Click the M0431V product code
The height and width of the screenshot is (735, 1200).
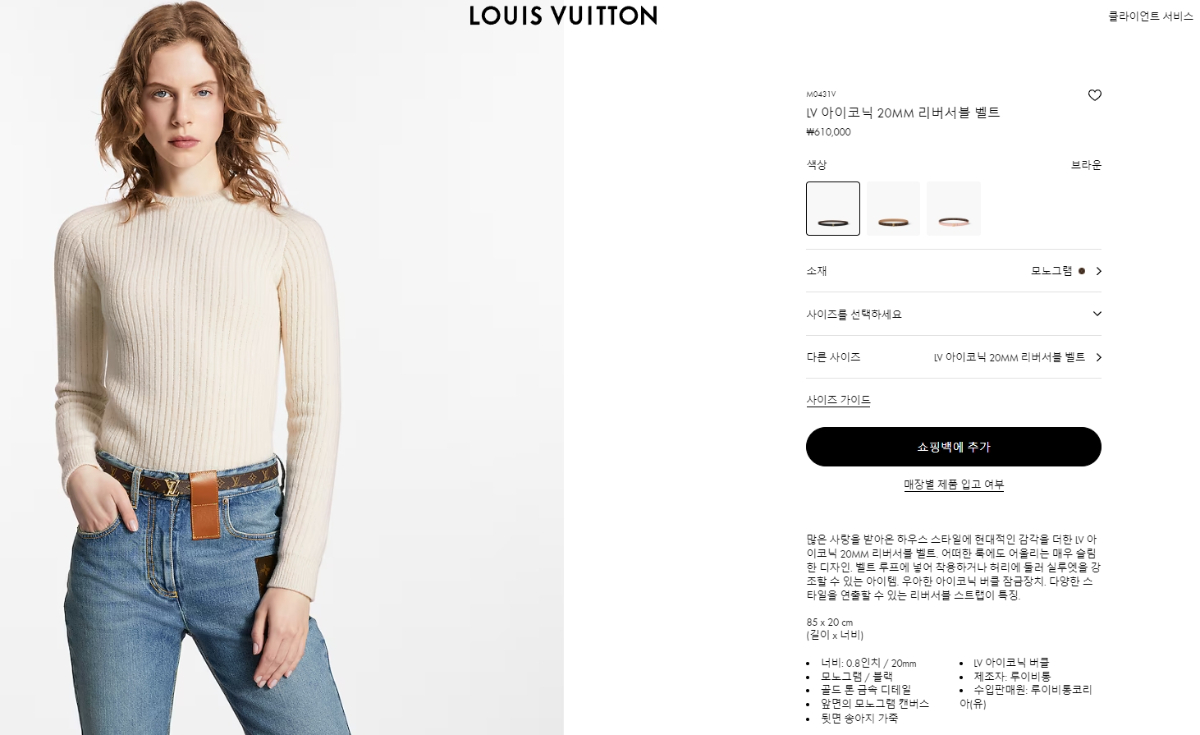coord(821,94)
